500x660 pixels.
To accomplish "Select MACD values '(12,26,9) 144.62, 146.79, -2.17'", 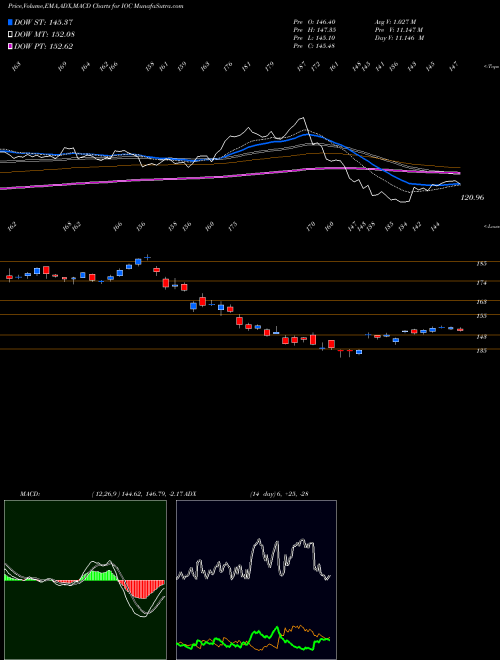I will pyautogui.click(x=137, y=494).
